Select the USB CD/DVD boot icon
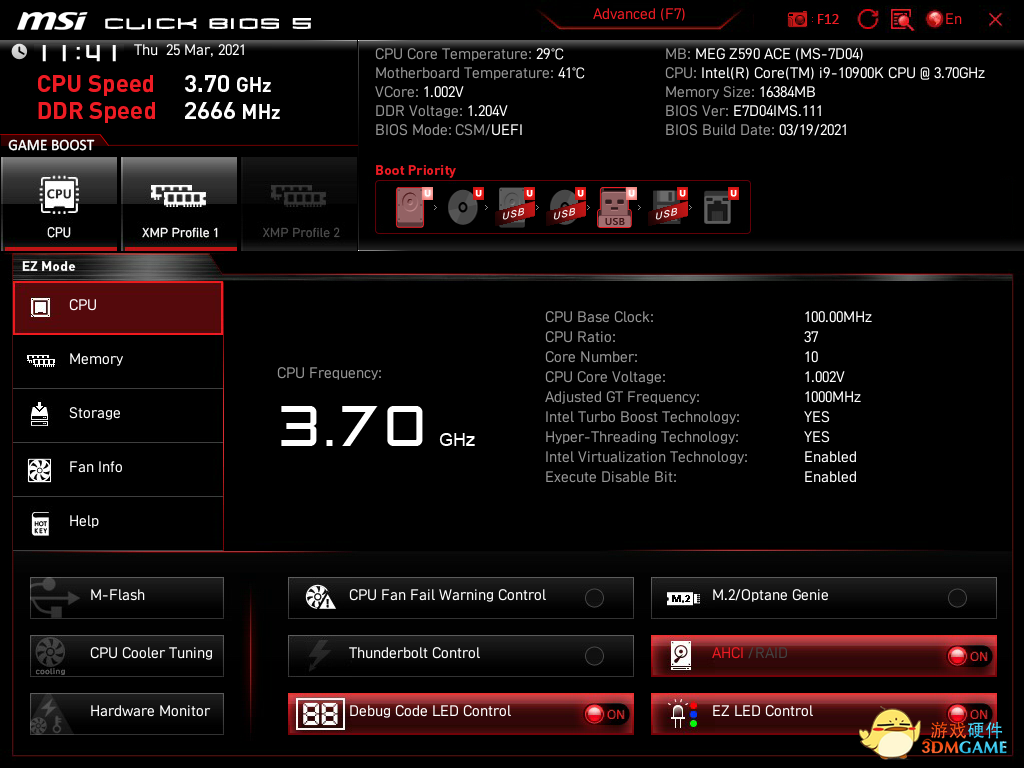This screenshot has width=1024, height=768. [x=567, y=207]
